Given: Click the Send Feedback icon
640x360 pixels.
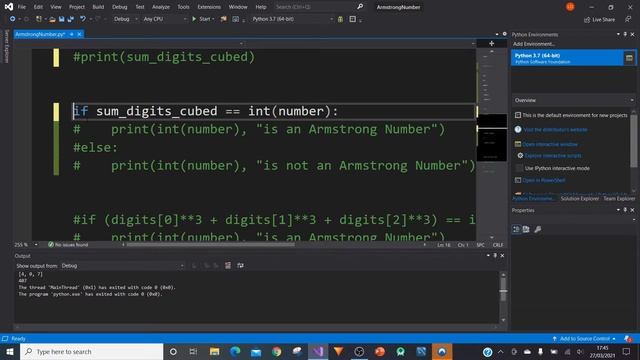Looking at the screenshot, I should [628, 19].
